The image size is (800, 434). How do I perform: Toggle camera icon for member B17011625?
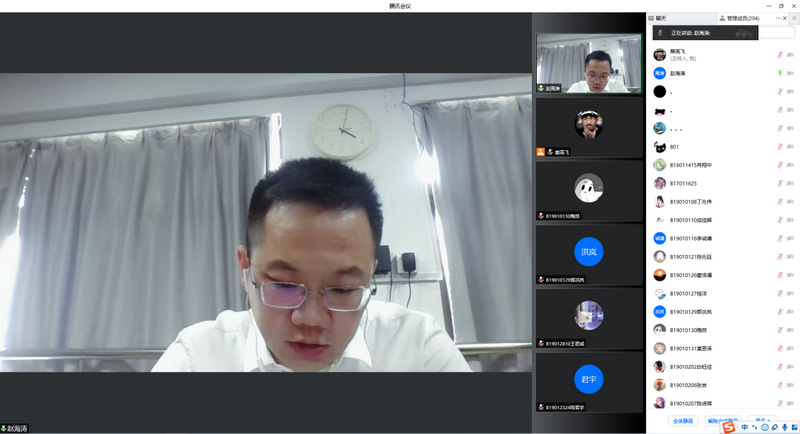point(791,183)
